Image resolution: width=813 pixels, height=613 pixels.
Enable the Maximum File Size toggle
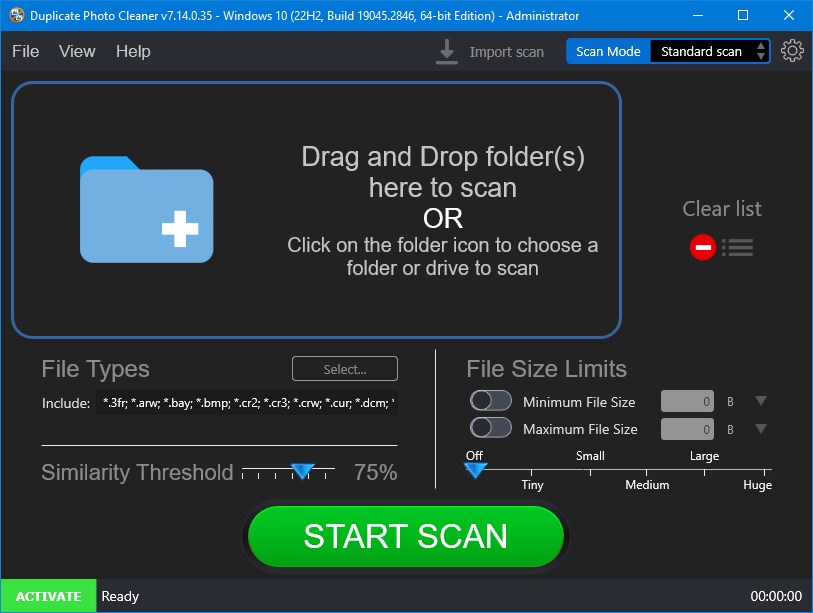coord(490,426)
